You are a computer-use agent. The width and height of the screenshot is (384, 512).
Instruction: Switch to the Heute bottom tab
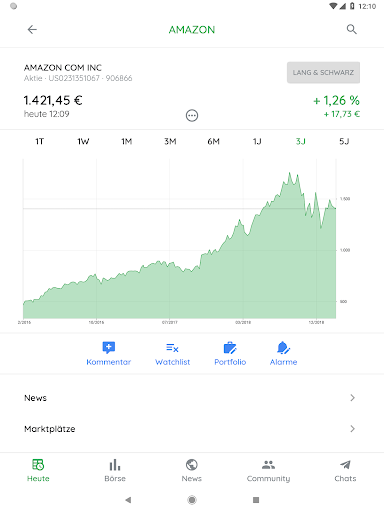[x=38, y=470]
